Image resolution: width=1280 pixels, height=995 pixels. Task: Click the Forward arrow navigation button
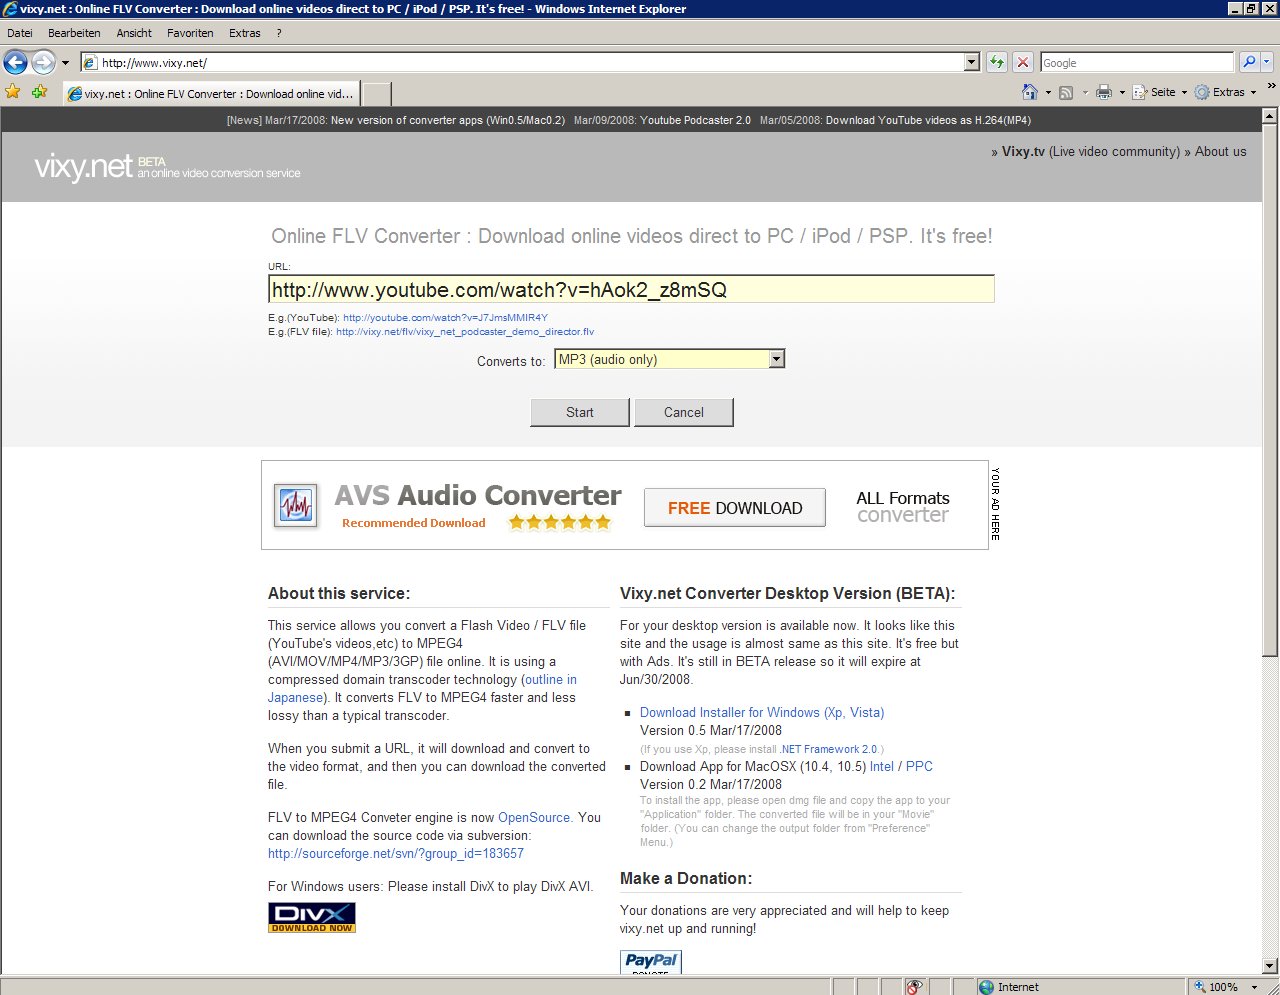tap(43, 63)
